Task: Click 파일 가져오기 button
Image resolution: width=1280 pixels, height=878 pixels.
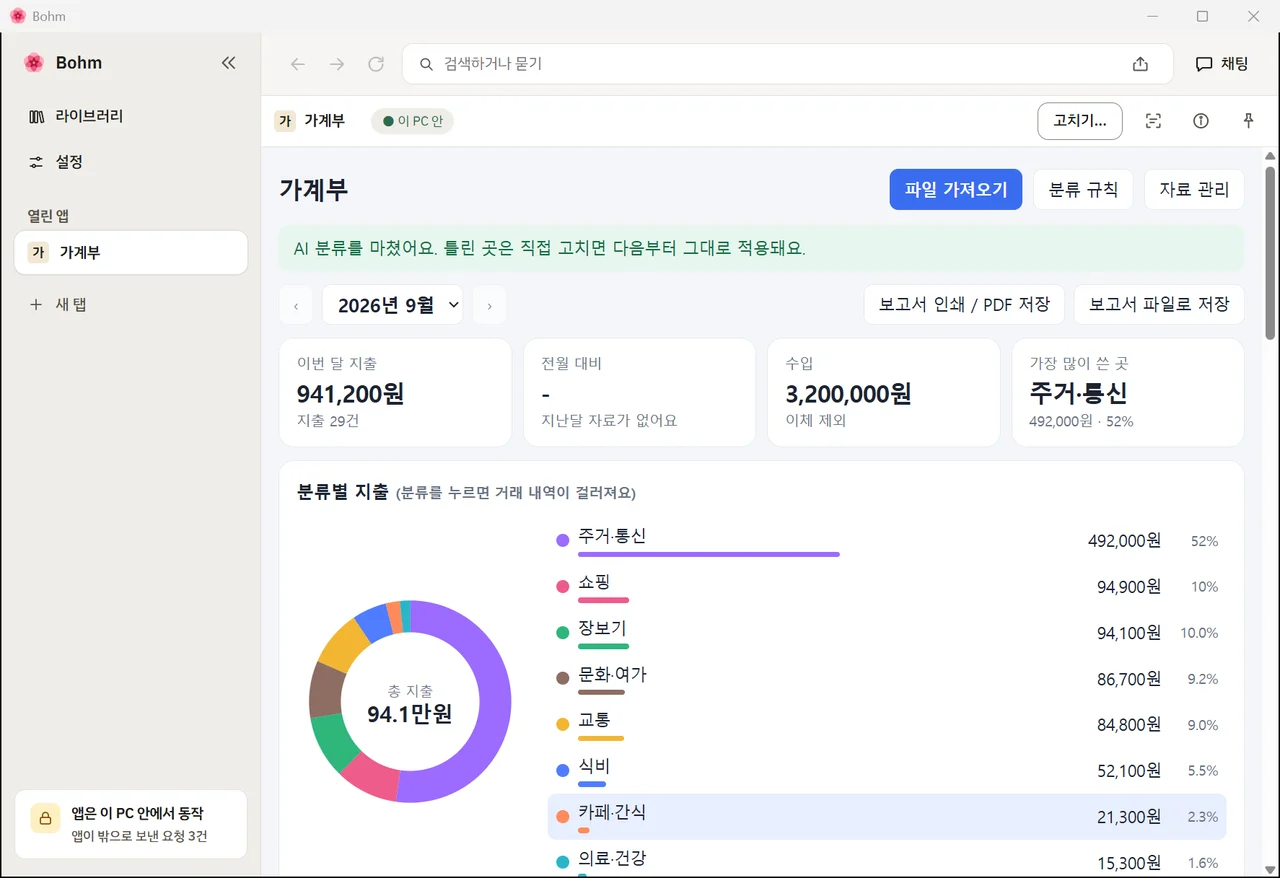Action: coord(956,189)
